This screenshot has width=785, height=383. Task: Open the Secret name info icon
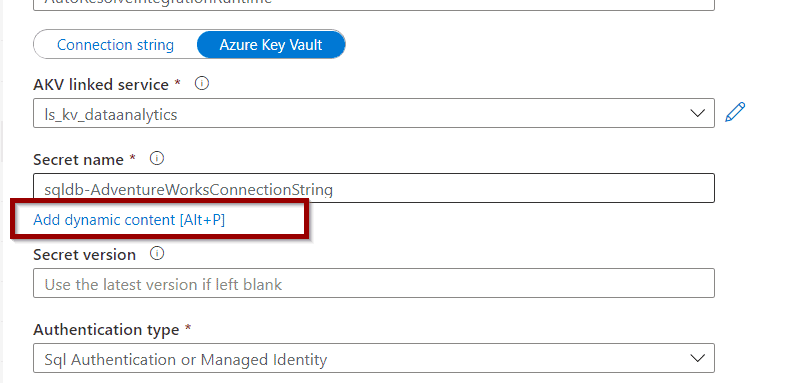pyautogui.click(x=157, y=159)
